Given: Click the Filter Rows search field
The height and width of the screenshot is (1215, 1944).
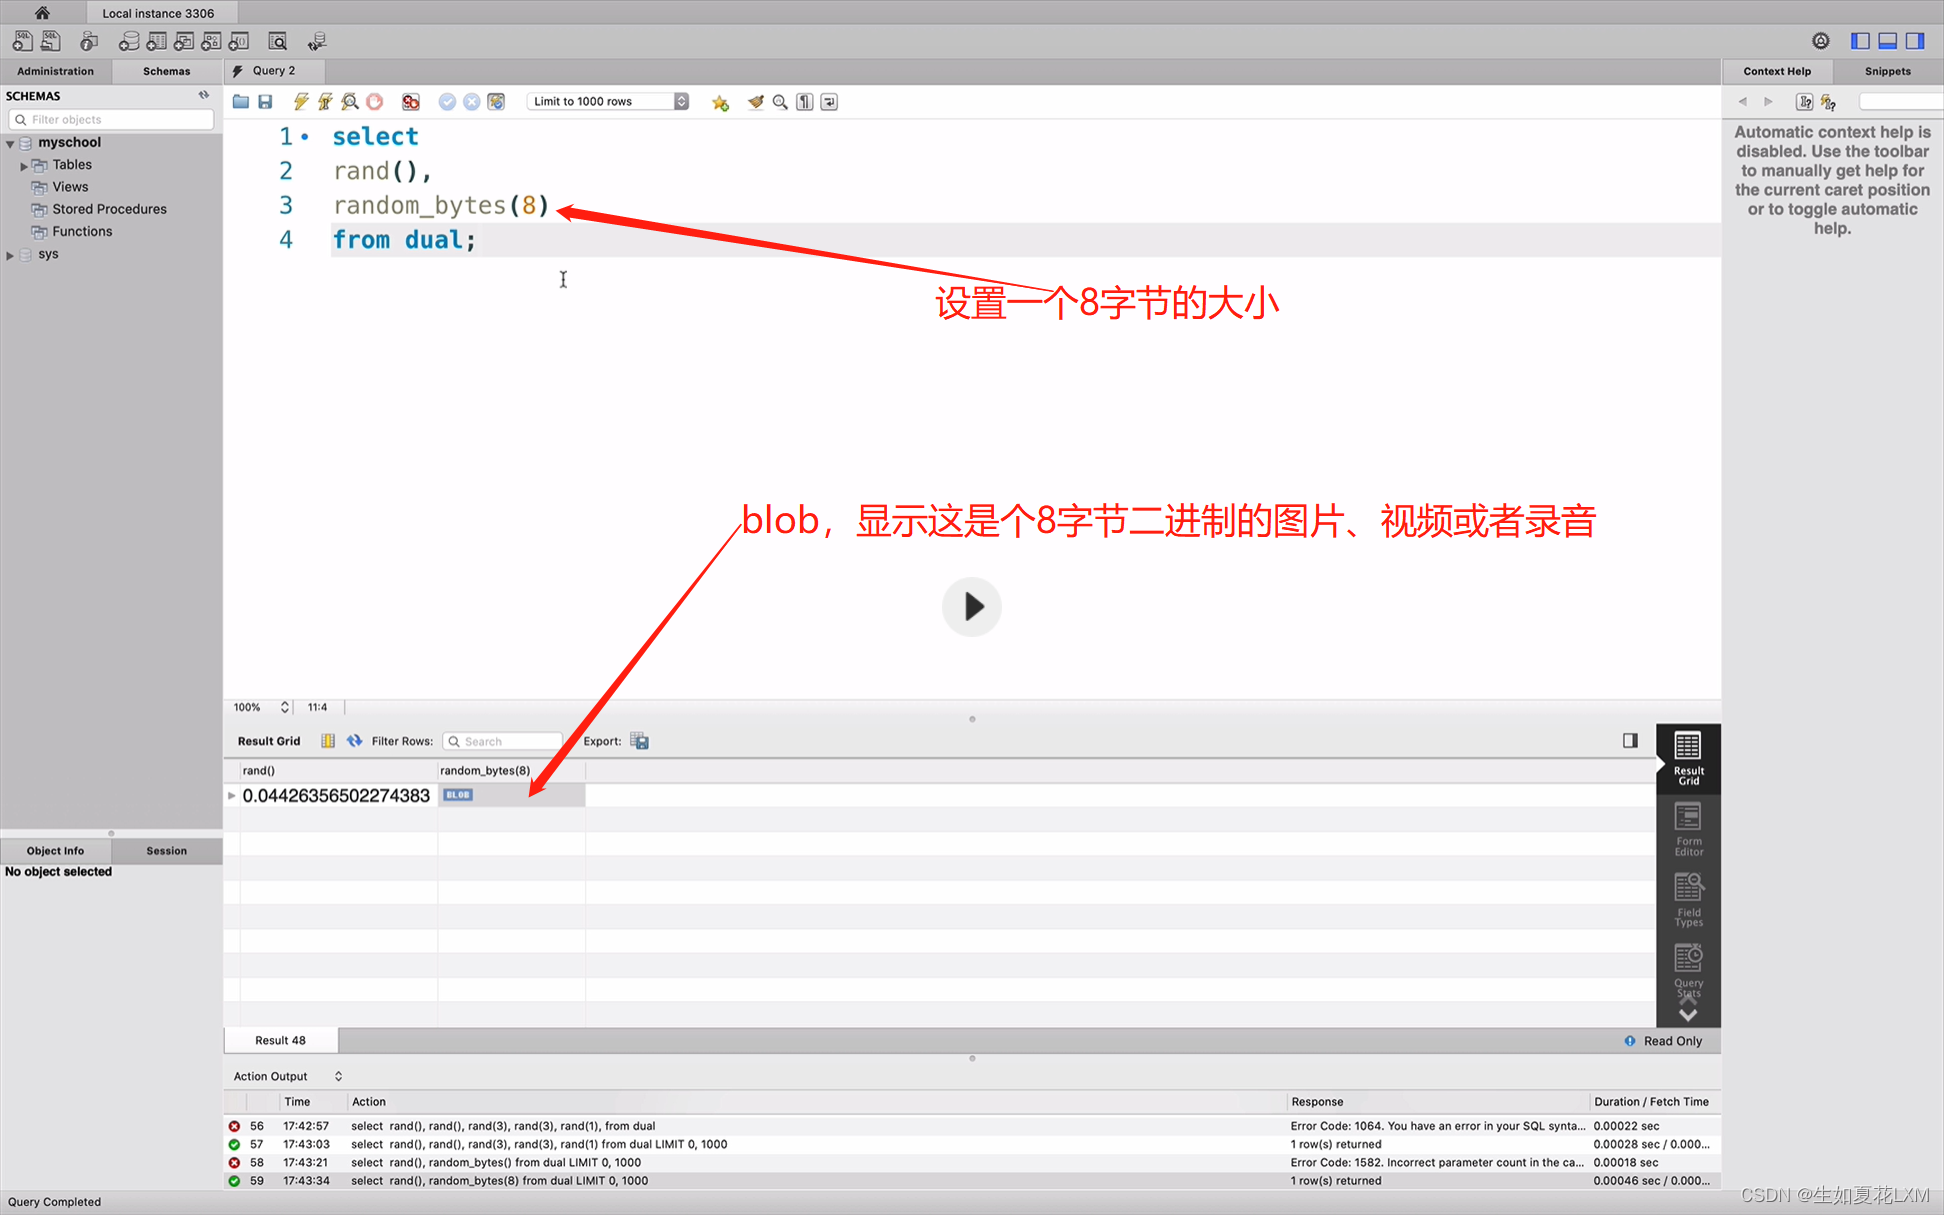Looking at the screenshot, I should click(503, 741).
